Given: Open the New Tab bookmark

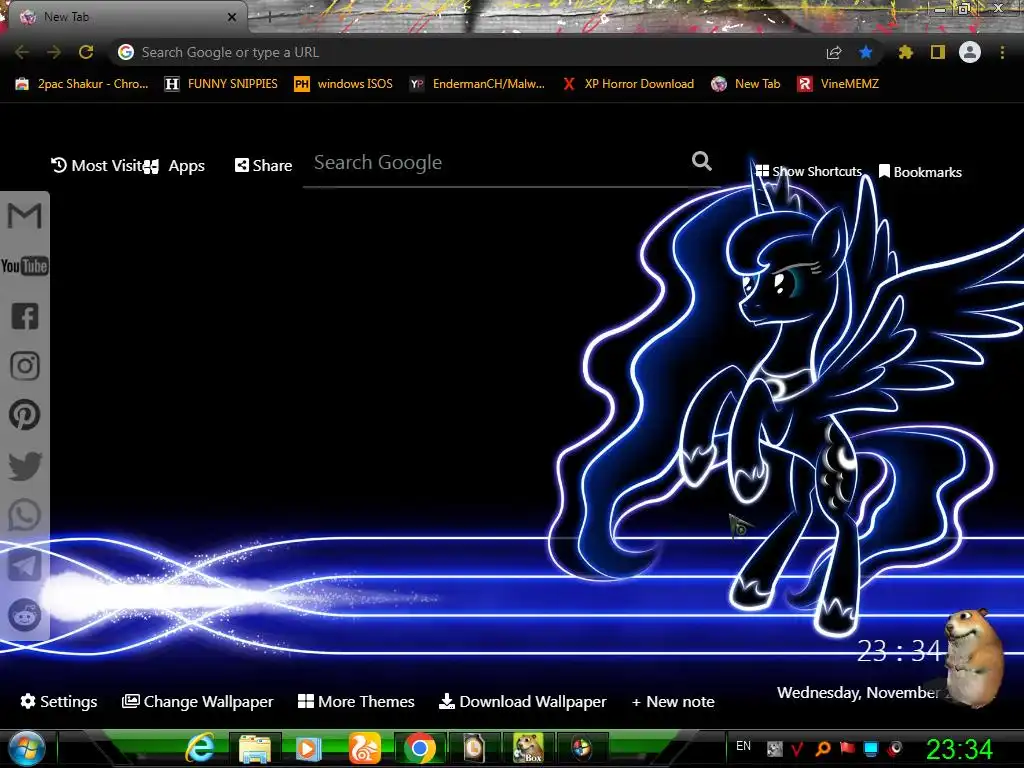Looking at the screenshot, I should tap(746, 84).
